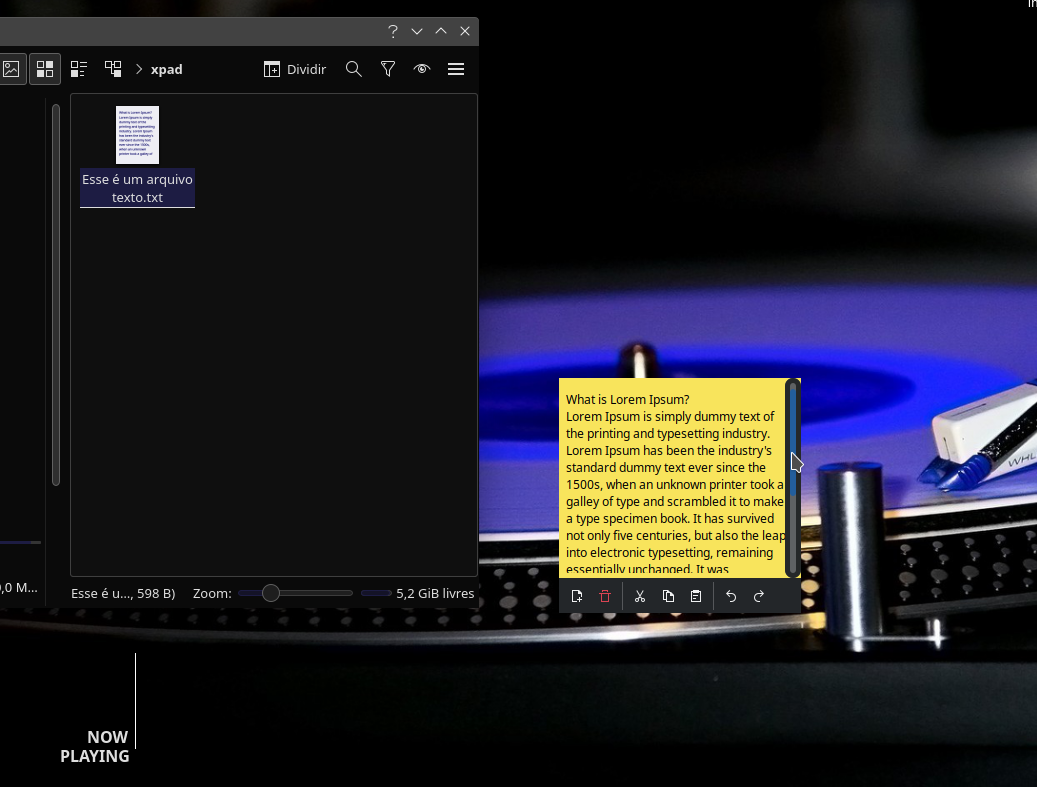The height and width of the screenshot is (787, 1037).
Task: Open file search with magnifier icon
Action: [x=354, y=69]
